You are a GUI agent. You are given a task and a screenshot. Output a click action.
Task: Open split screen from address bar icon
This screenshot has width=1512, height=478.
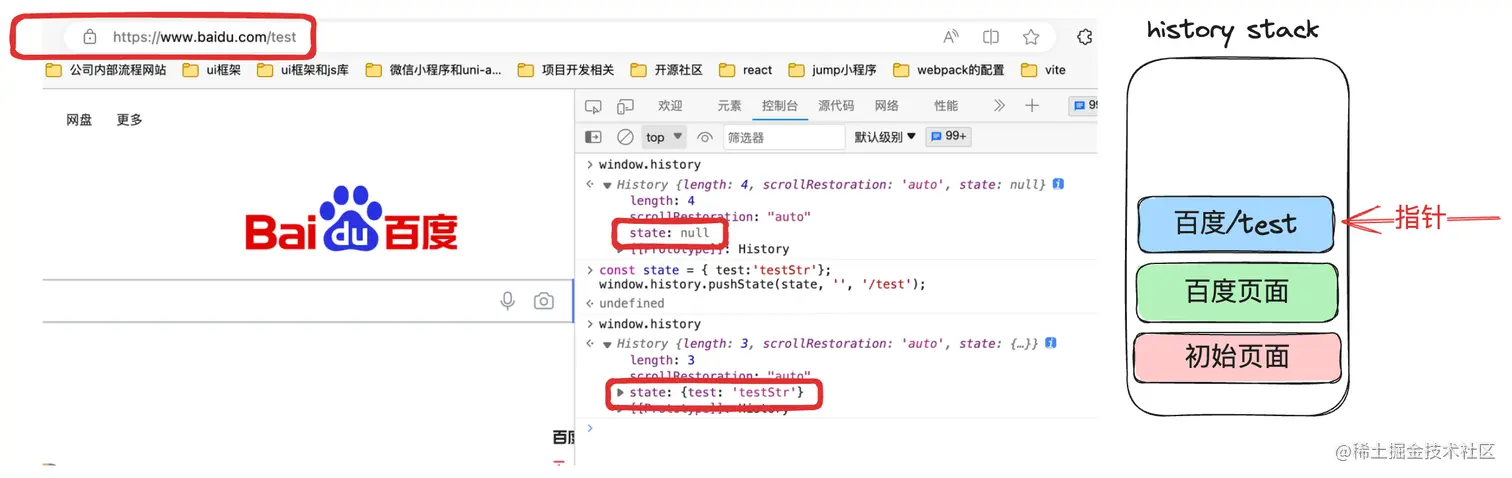coord(991,37)
